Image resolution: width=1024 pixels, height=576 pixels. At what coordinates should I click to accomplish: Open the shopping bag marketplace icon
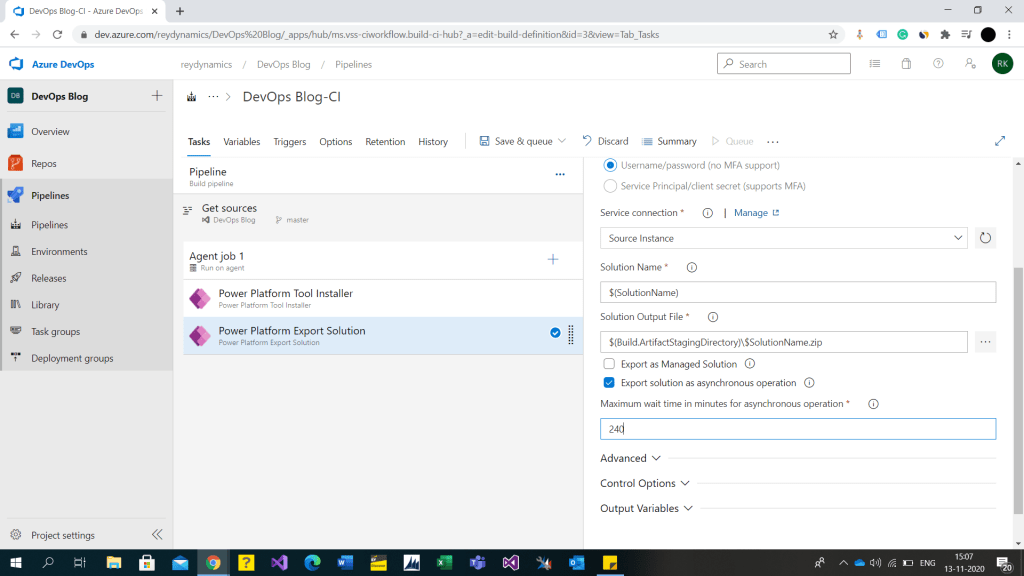tap(906, 64)
